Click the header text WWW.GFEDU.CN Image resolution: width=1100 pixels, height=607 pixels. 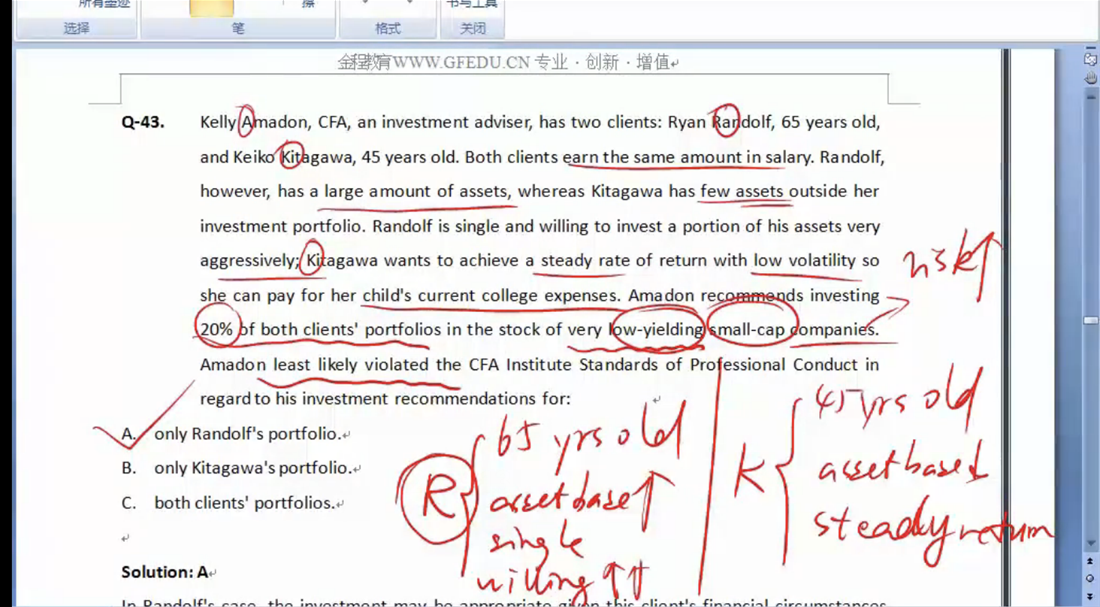461,62
